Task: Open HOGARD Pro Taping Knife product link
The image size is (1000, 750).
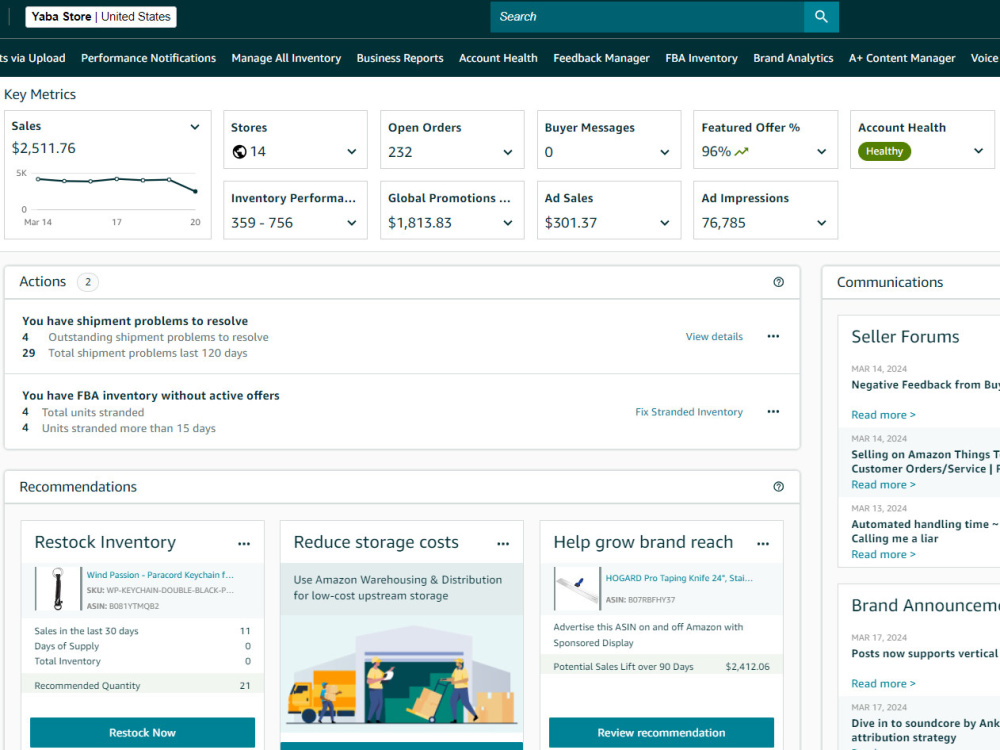Action: [x=679, y=578]
